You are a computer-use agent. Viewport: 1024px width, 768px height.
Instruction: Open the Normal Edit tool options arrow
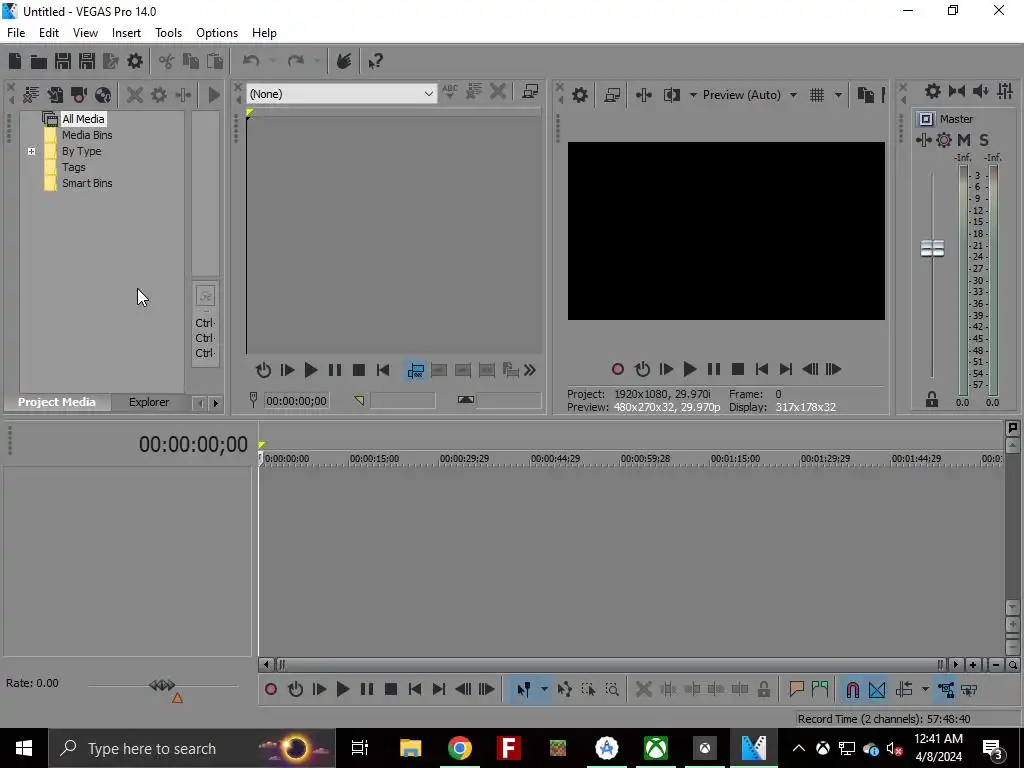544,689
